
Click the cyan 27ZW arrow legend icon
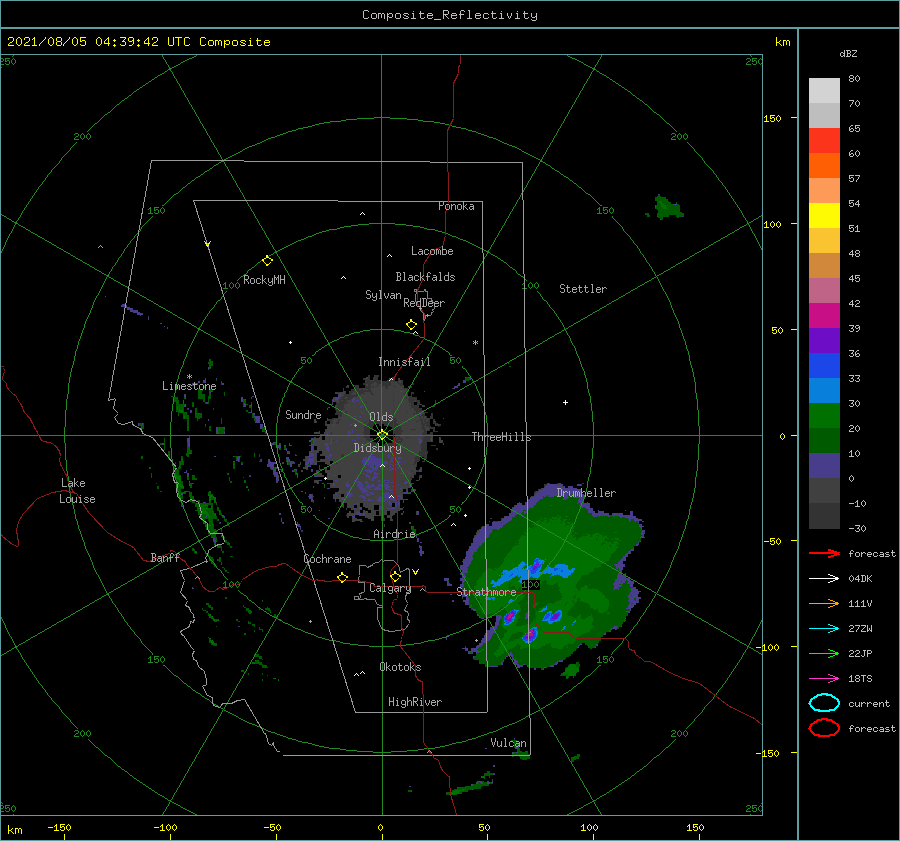pyautogui.click(x=824, y=629)
